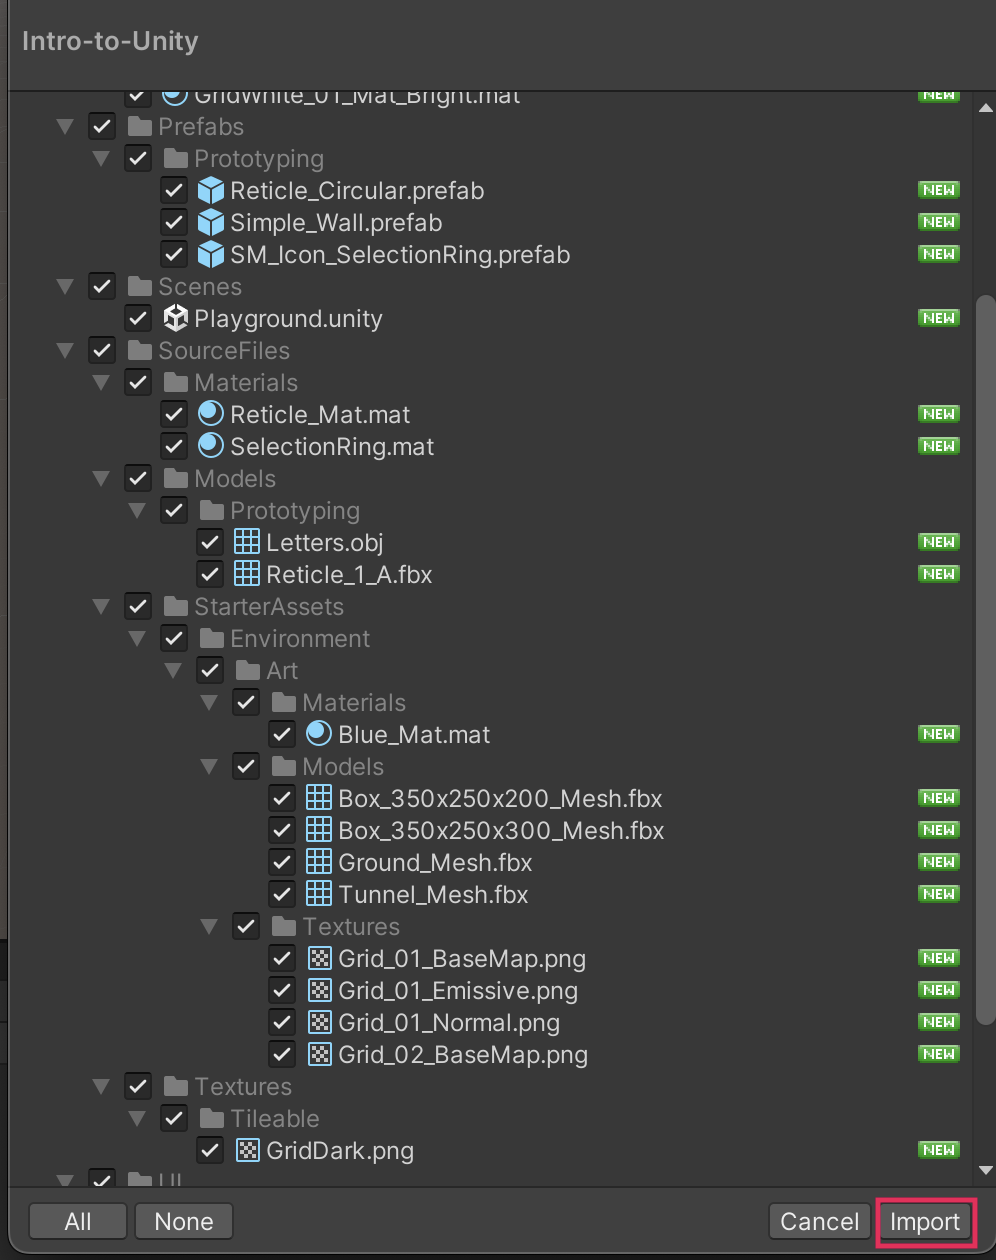Click the Tunnel_Mesh.fbx mesh icon
Screen dimensions: 996x1260
point(318,894)
